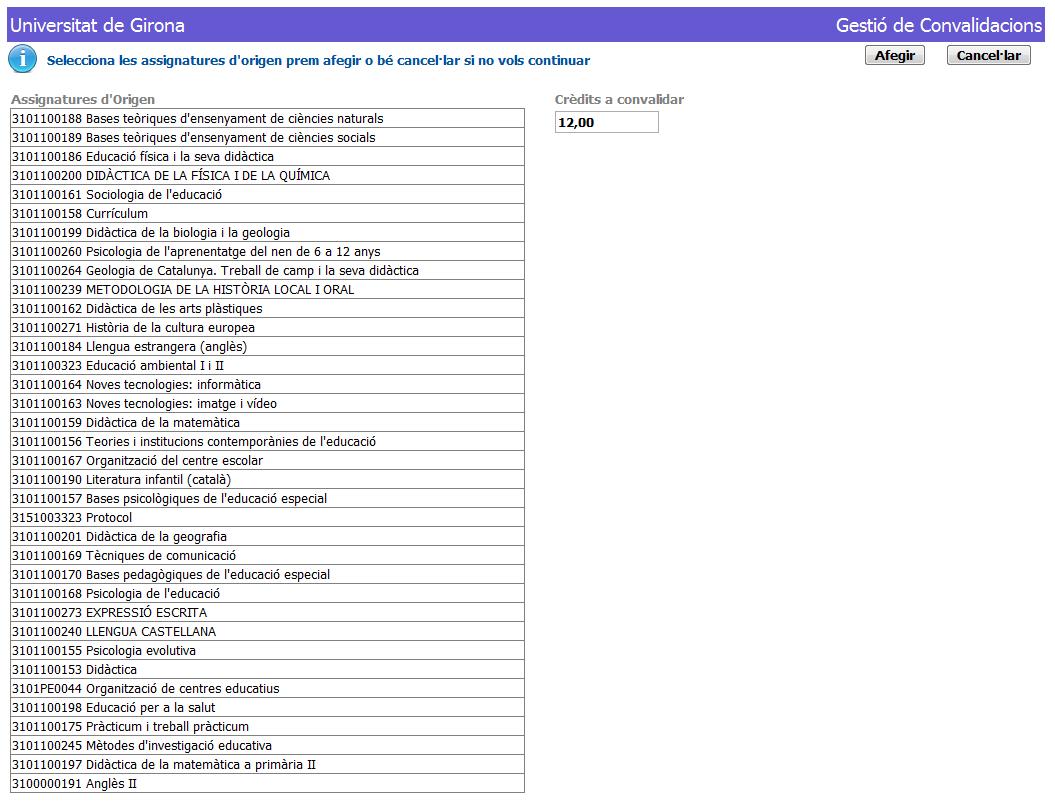
Task: Select Noves tecnologies: imatge i vídeo
Action: [x=181, y=404]
